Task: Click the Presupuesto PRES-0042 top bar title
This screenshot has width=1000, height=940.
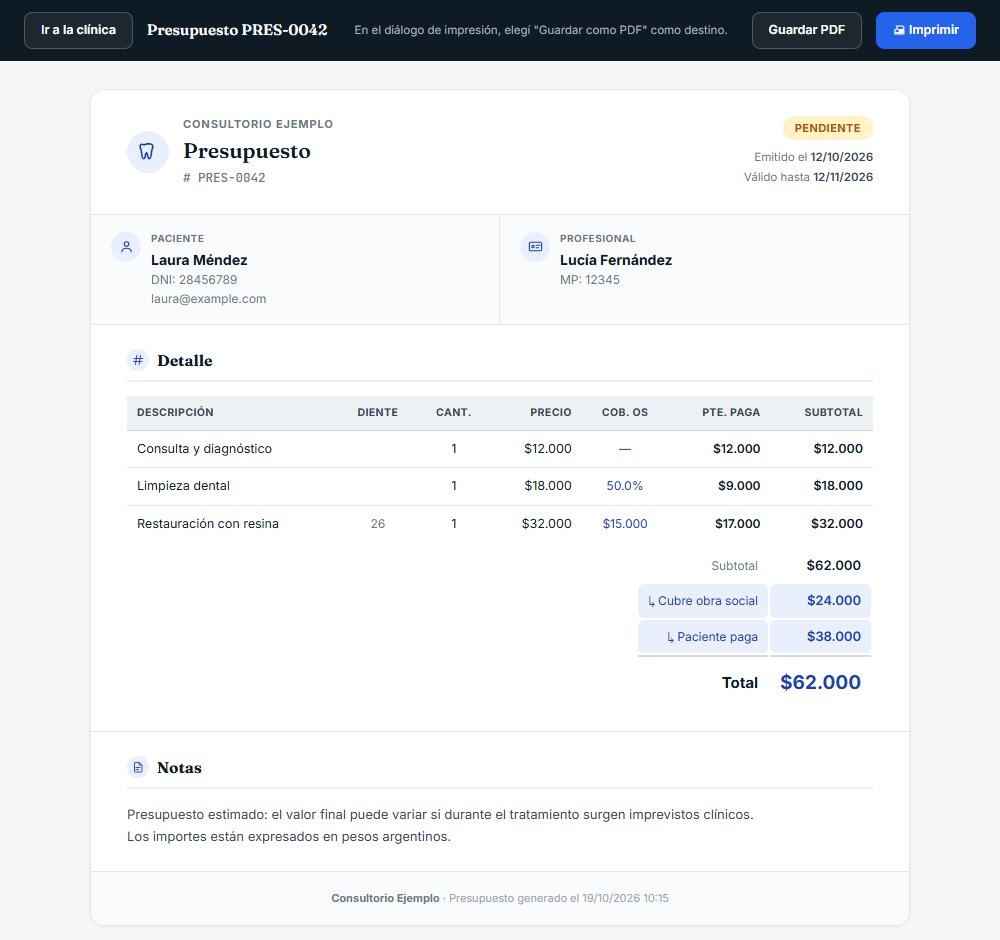Action: click(237, 30)
